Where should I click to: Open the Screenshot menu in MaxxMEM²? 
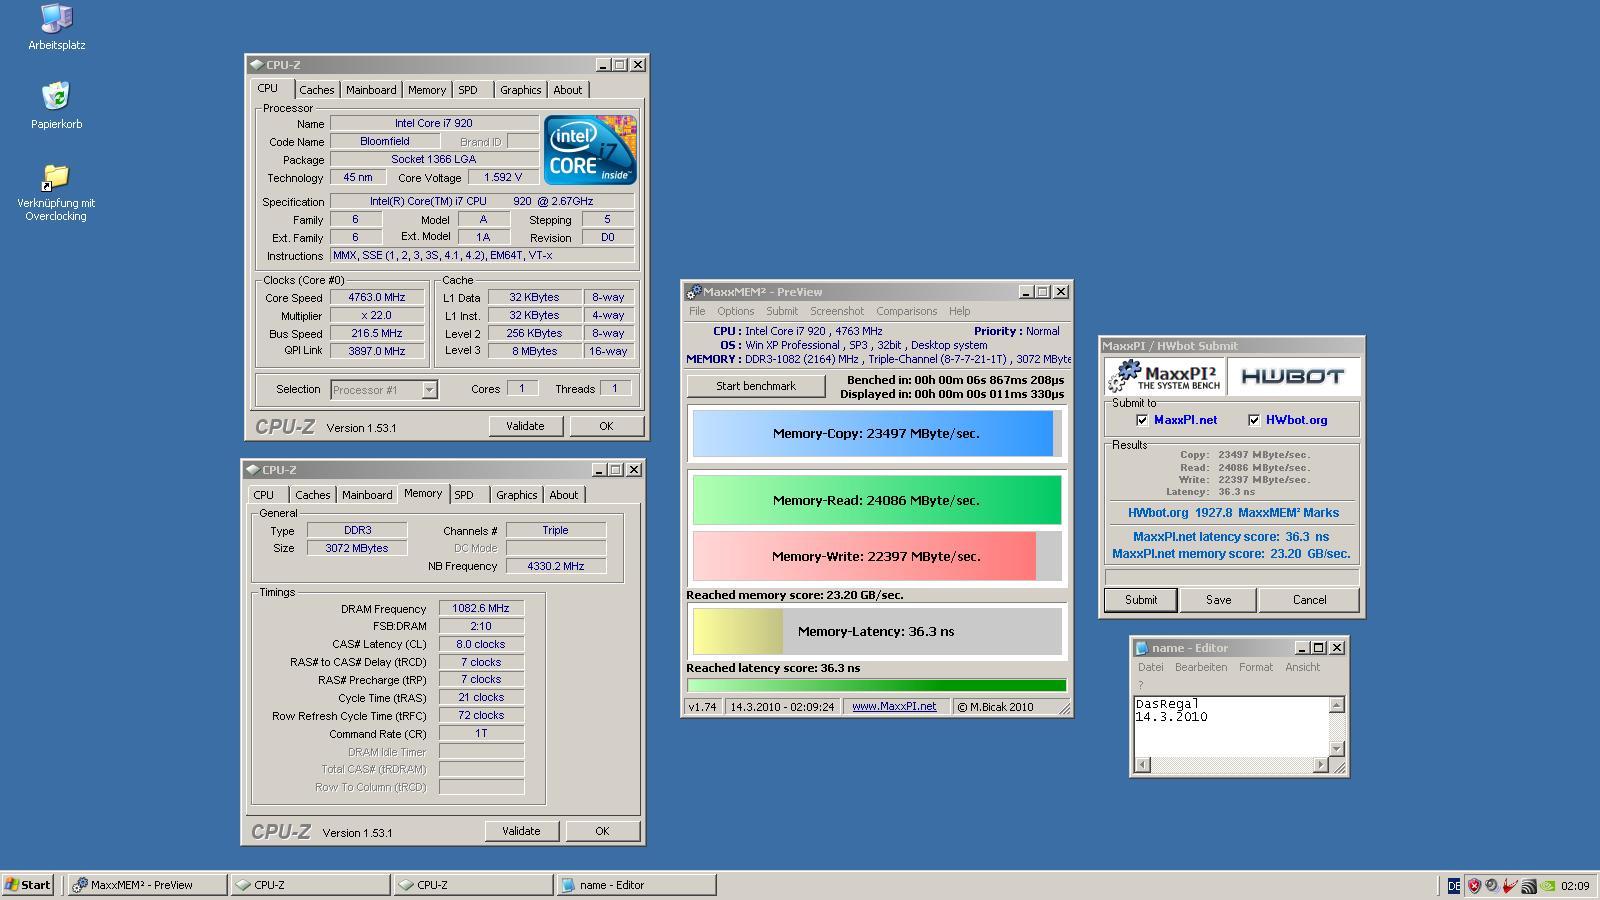coord(837,311)
